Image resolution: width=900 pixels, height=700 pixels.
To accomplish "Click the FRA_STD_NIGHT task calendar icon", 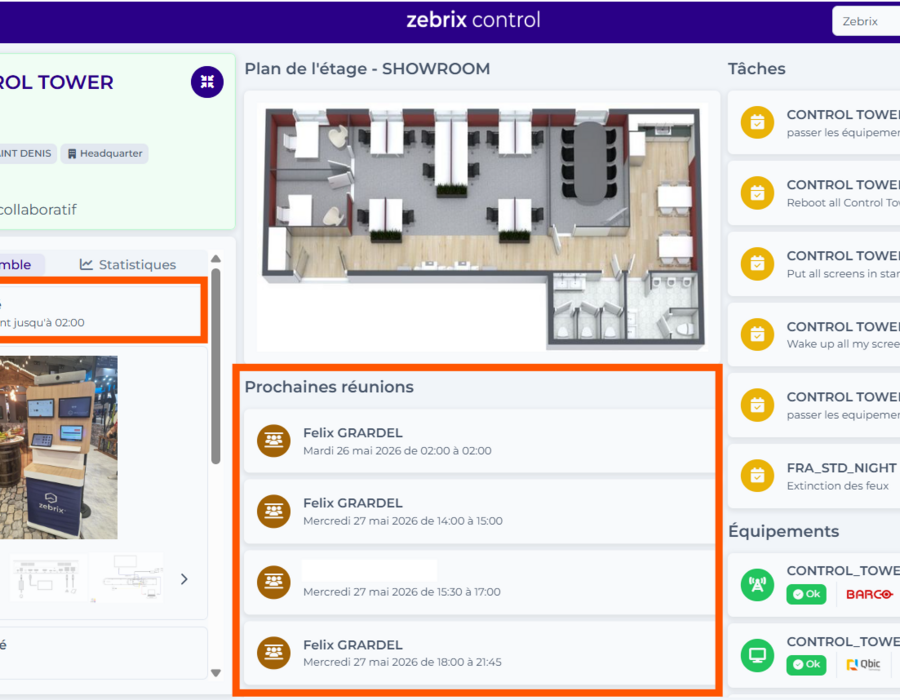I will coord(758,476).
